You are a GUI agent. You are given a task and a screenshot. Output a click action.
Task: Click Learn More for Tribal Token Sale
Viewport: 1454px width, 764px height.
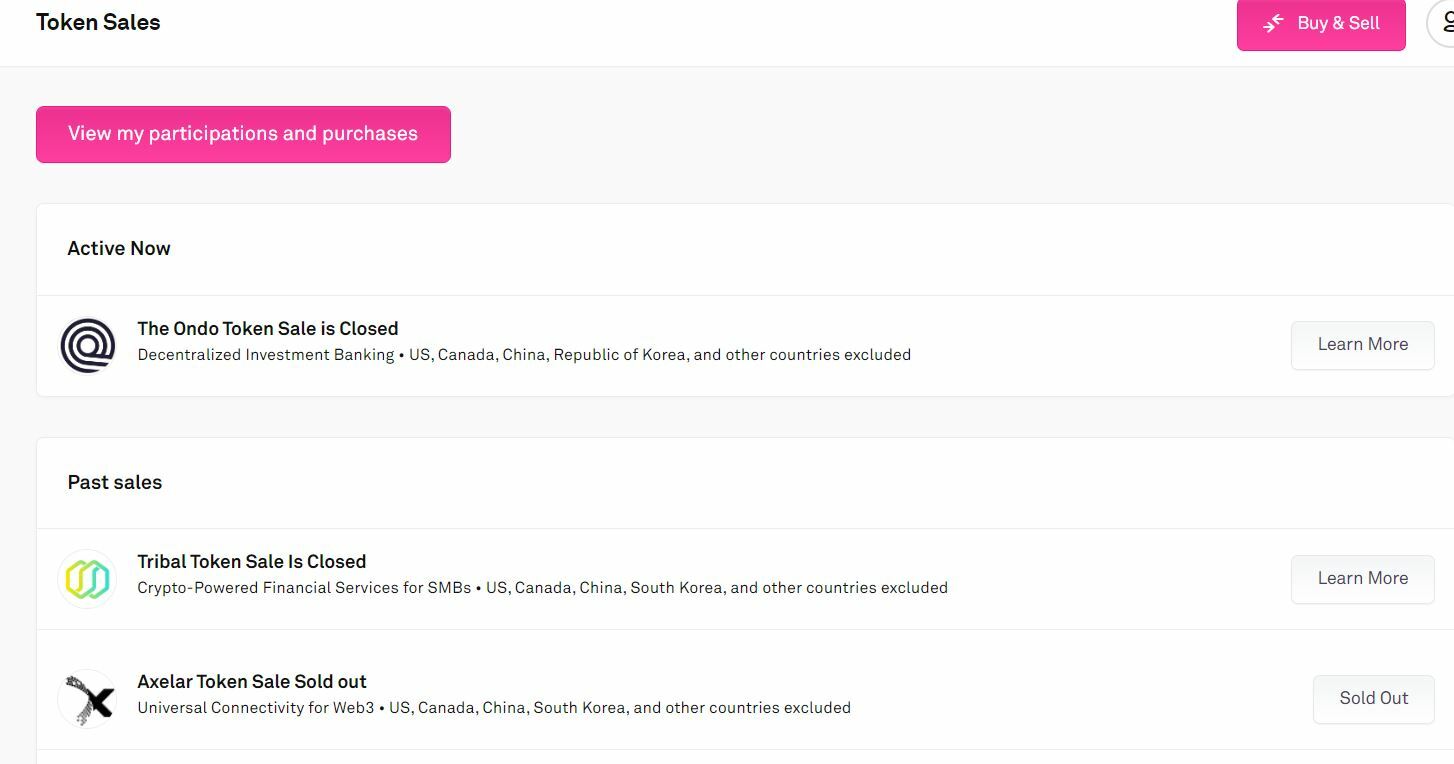coord(1362,579)
